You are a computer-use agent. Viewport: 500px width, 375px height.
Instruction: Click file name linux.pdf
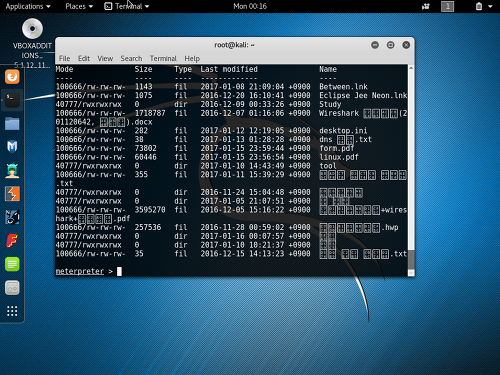tap(339, 157)
